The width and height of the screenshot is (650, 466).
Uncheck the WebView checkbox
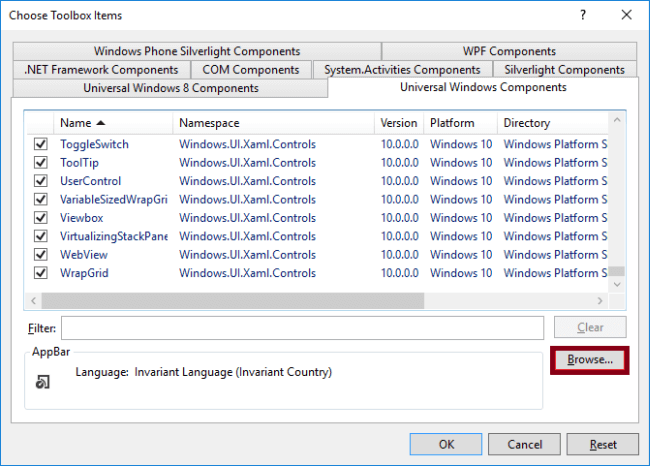click(x=41, y=255)
